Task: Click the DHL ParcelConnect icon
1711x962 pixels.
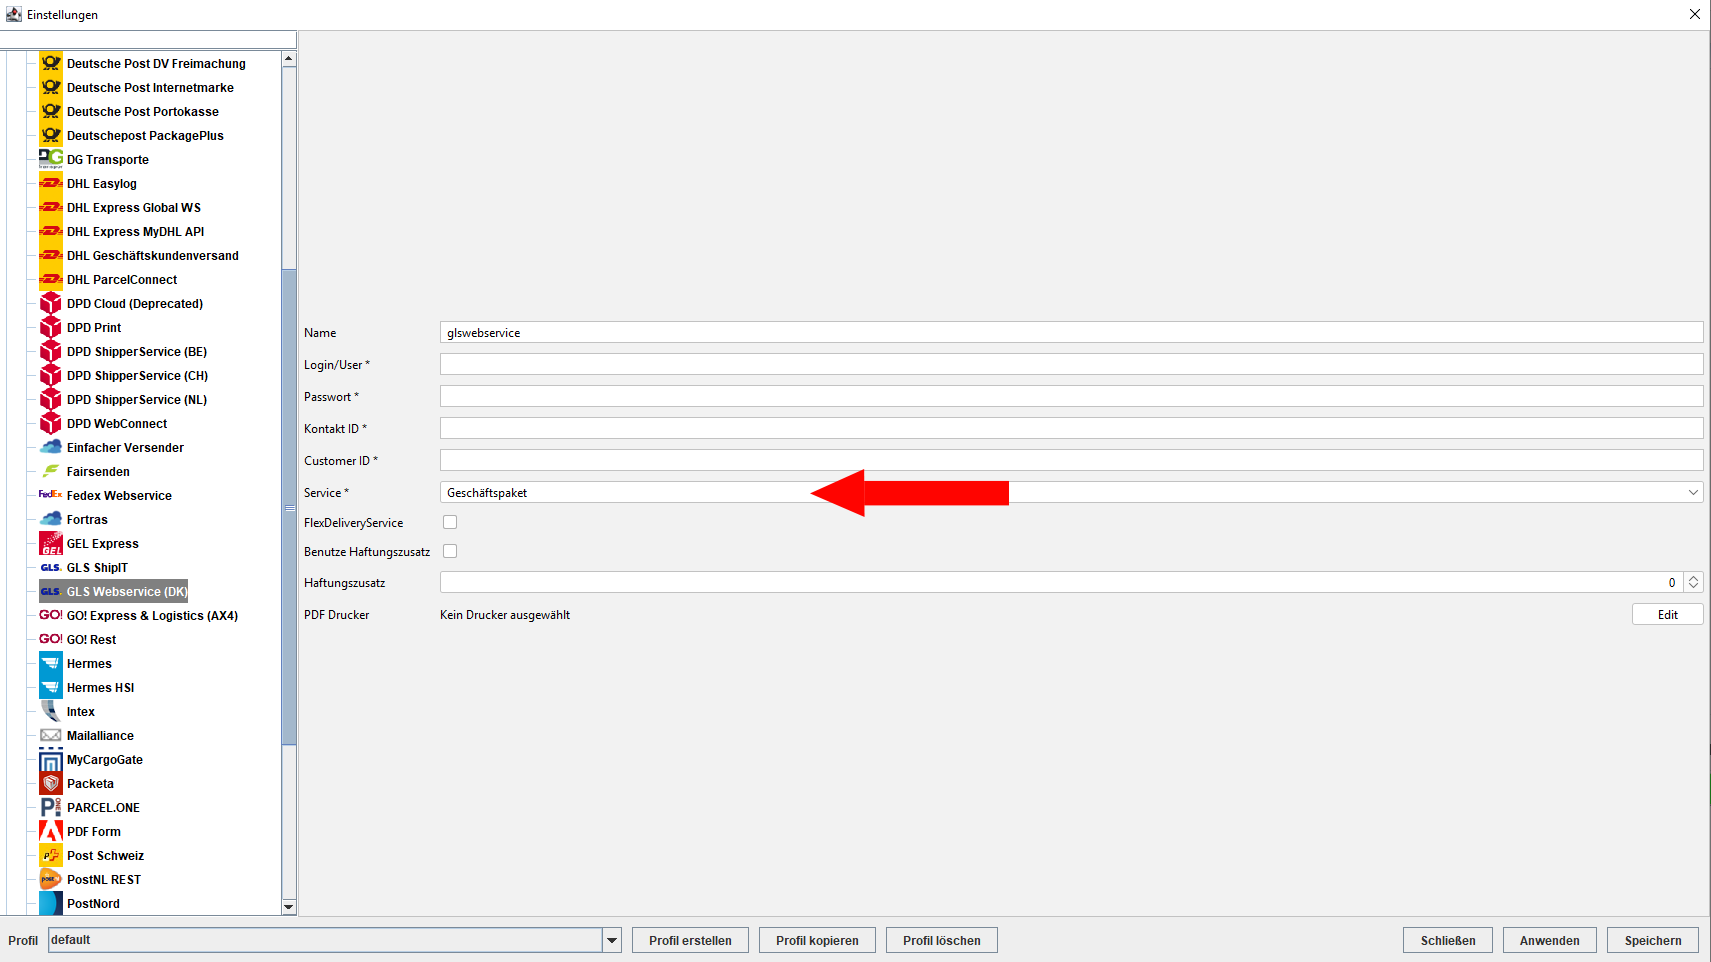Action: click(51, 279)
